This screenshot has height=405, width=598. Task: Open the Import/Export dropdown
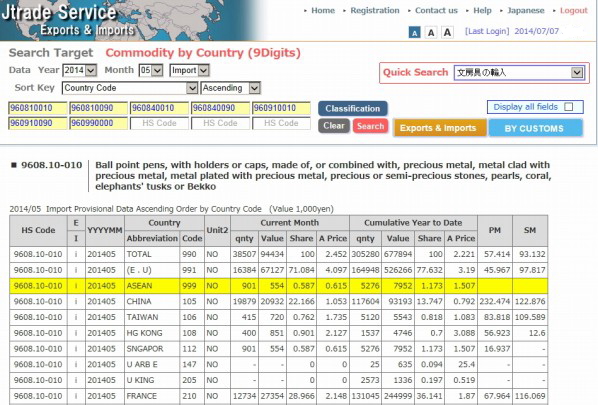pyautogui.click(x=189, y=70)
